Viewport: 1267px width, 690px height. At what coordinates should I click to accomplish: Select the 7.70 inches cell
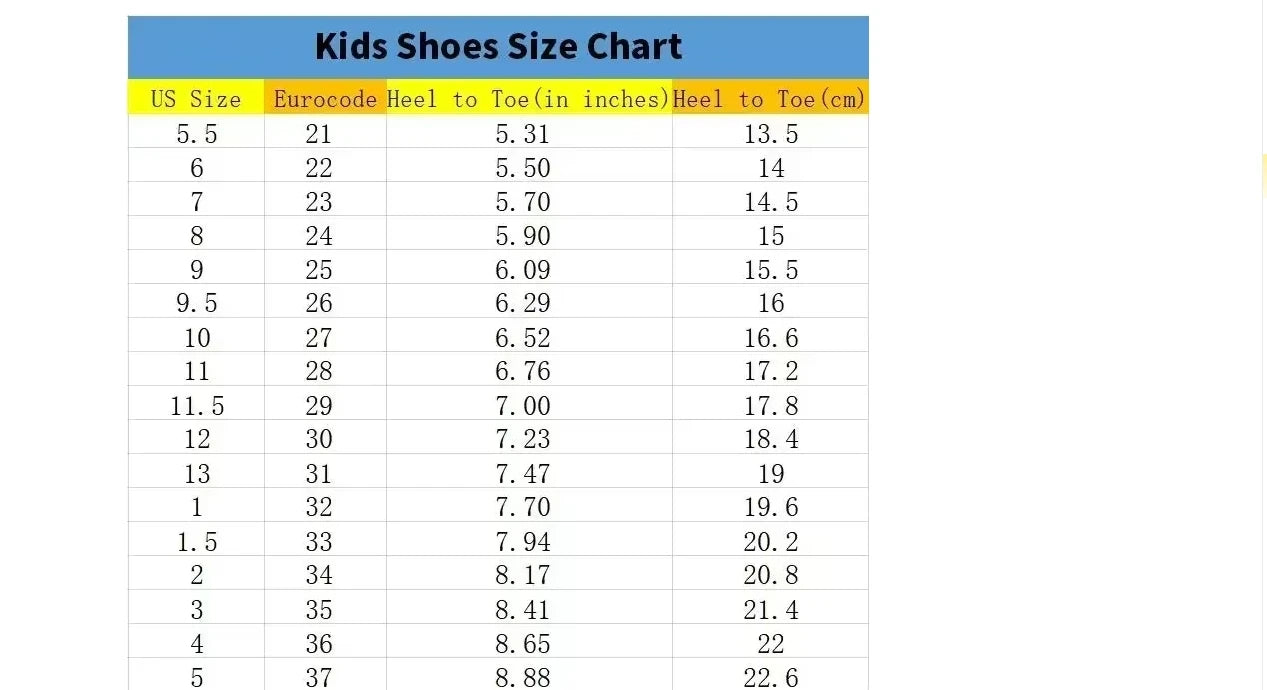[x=523, y=507]
